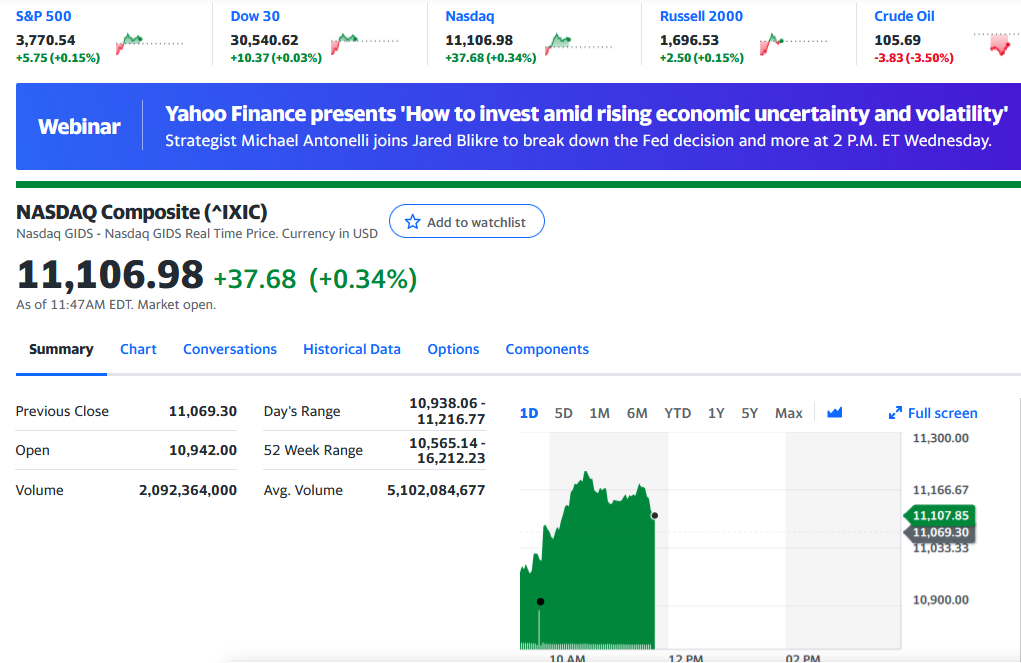
Task: Select the 1Y chart range
Action: point(716,413)
